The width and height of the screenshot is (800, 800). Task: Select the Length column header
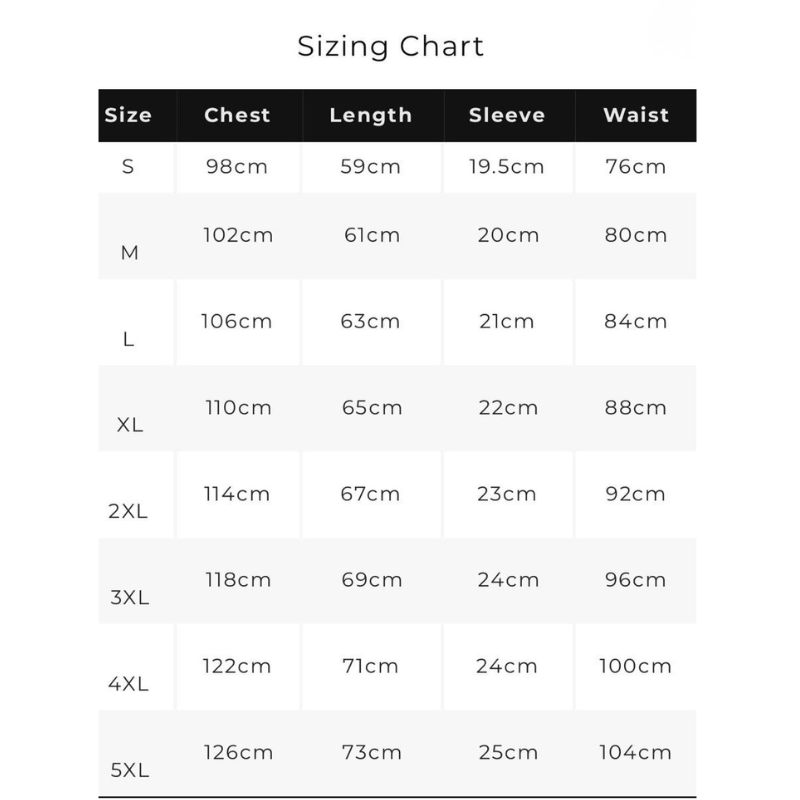click(x=371, y=116)
